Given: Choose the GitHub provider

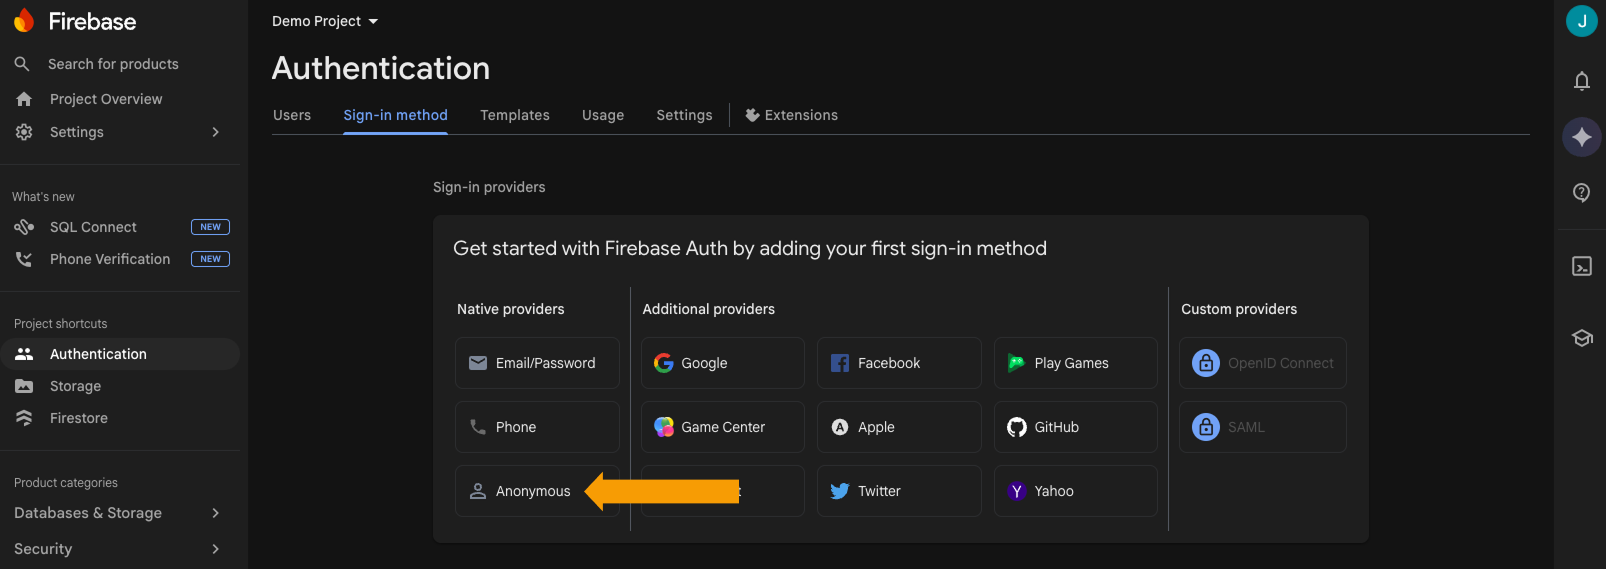Looking at the screenshot, I should [x=1076, y=427].
